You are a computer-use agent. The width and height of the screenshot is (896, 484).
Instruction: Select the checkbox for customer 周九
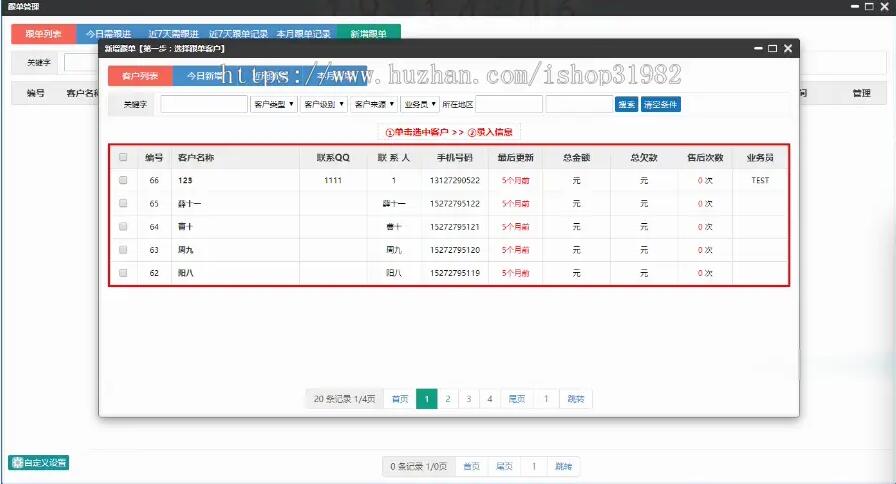point(123,249)
